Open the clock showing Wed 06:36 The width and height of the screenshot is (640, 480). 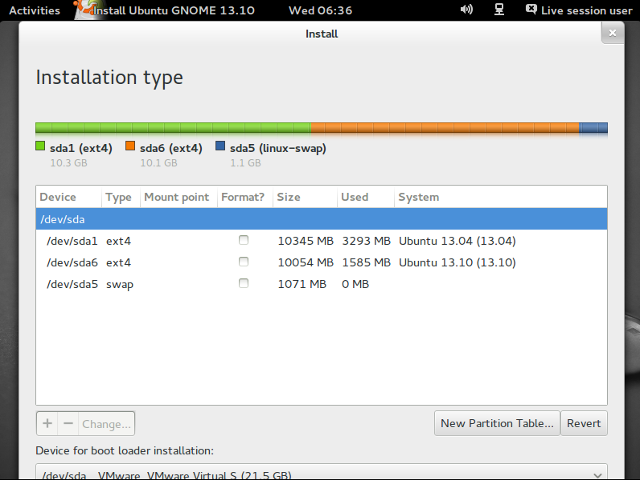pos(320,10)
